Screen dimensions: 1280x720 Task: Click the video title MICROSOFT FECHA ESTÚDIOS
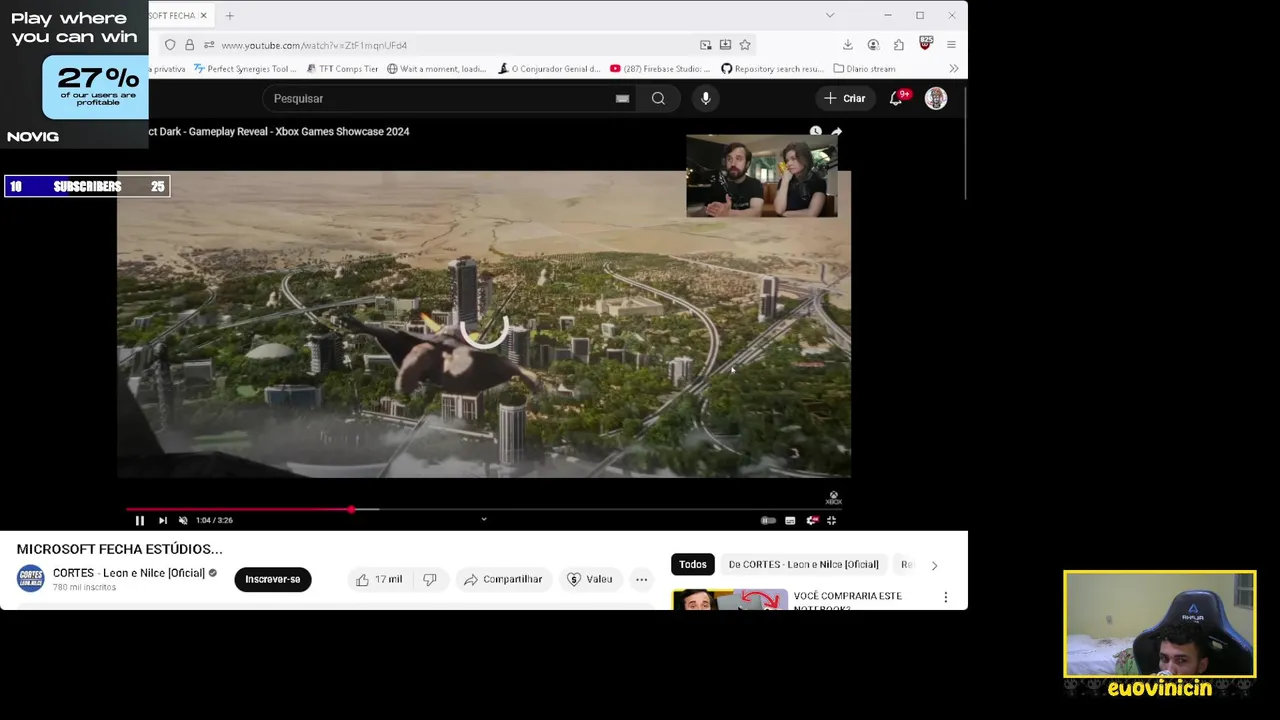coord(120,549)
